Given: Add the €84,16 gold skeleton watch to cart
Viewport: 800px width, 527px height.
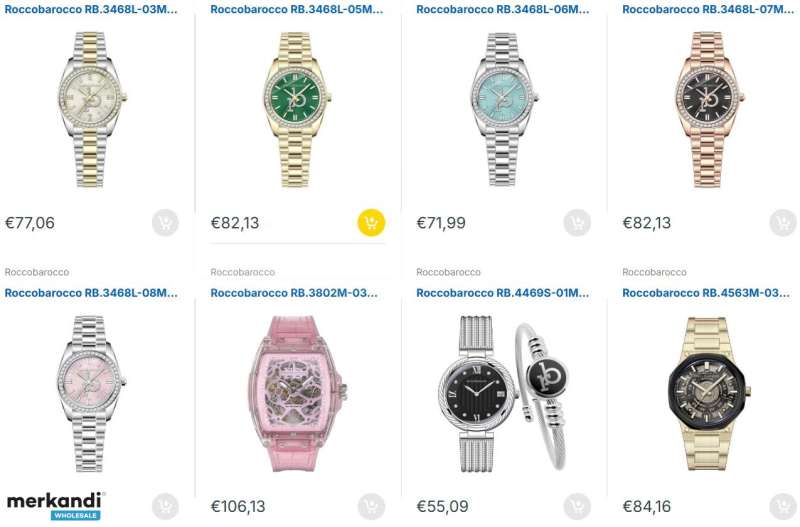Looking at the screenshot, I should point(783,506).
